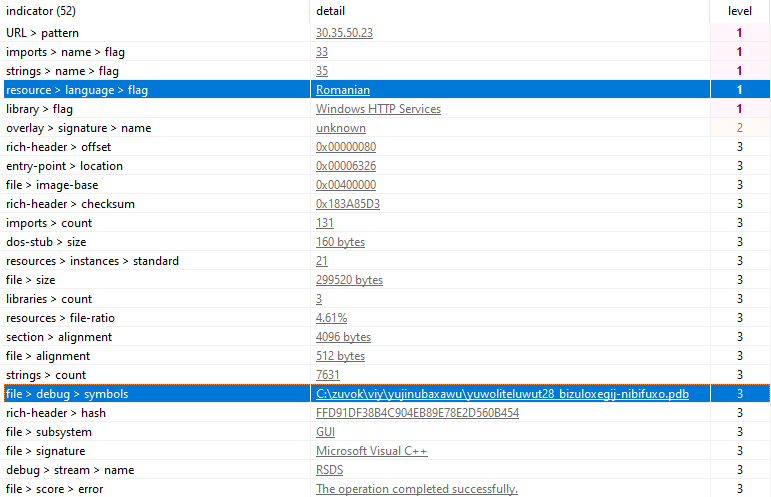Click the Microsoft Visual C++ signature
Screen dimensions: 771x497
pos(371,451)
